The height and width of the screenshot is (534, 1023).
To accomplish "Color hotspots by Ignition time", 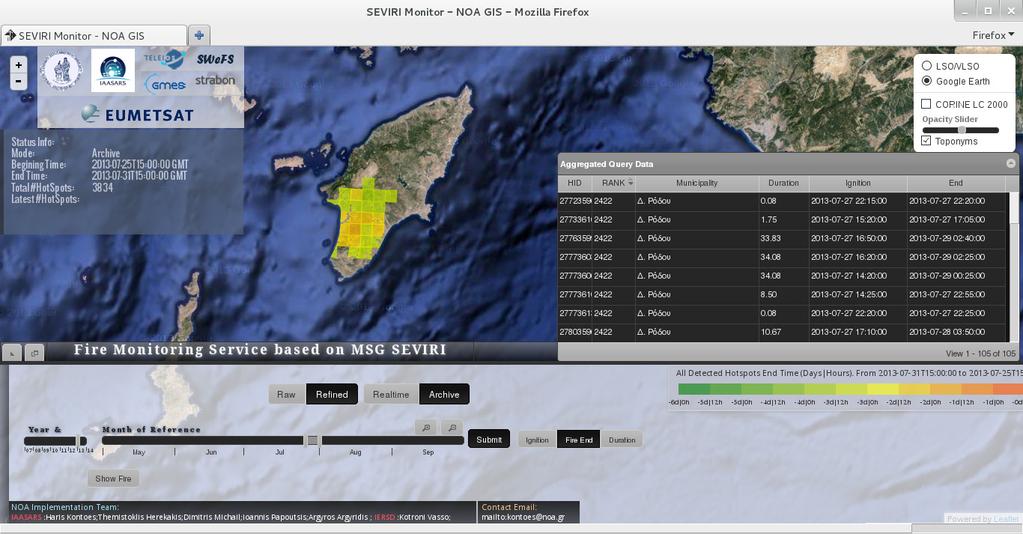I will pos(537,440).
